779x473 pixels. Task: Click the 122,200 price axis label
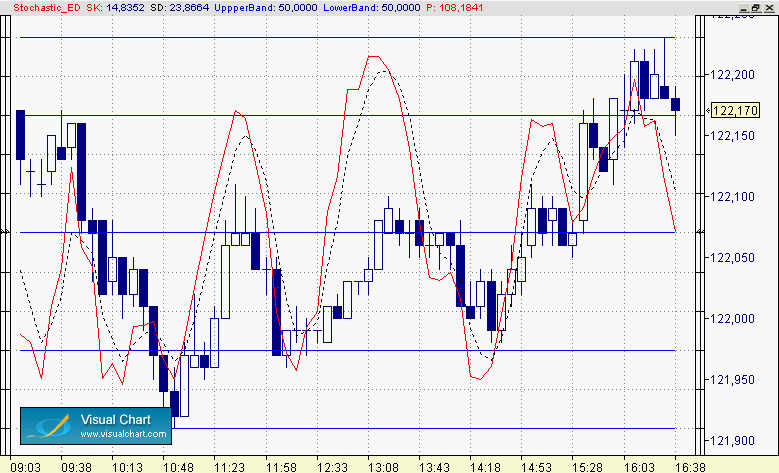733,75
